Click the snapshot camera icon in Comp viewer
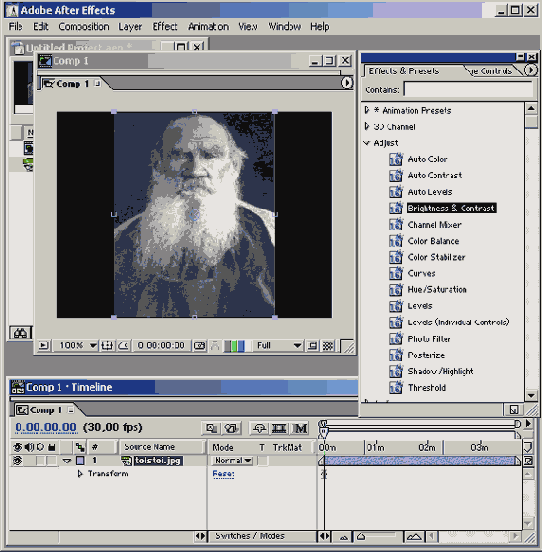Viewport: 542px width, 552px height. [x=199, y=345]
